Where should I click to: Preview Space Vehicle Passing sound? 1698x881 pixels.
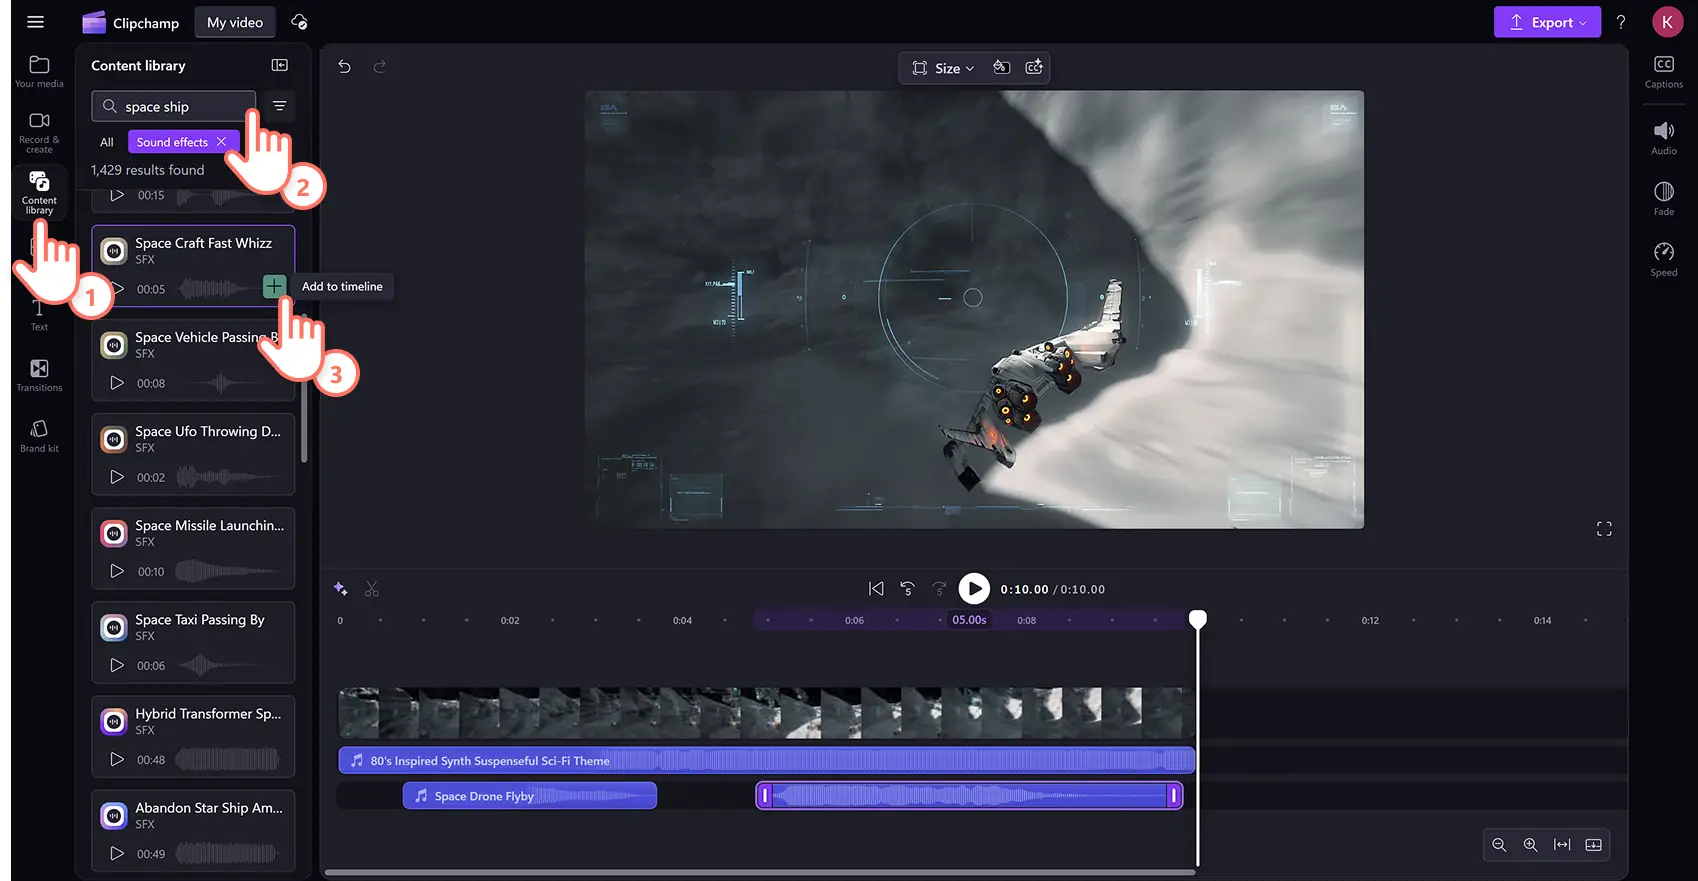coord(117,383)
